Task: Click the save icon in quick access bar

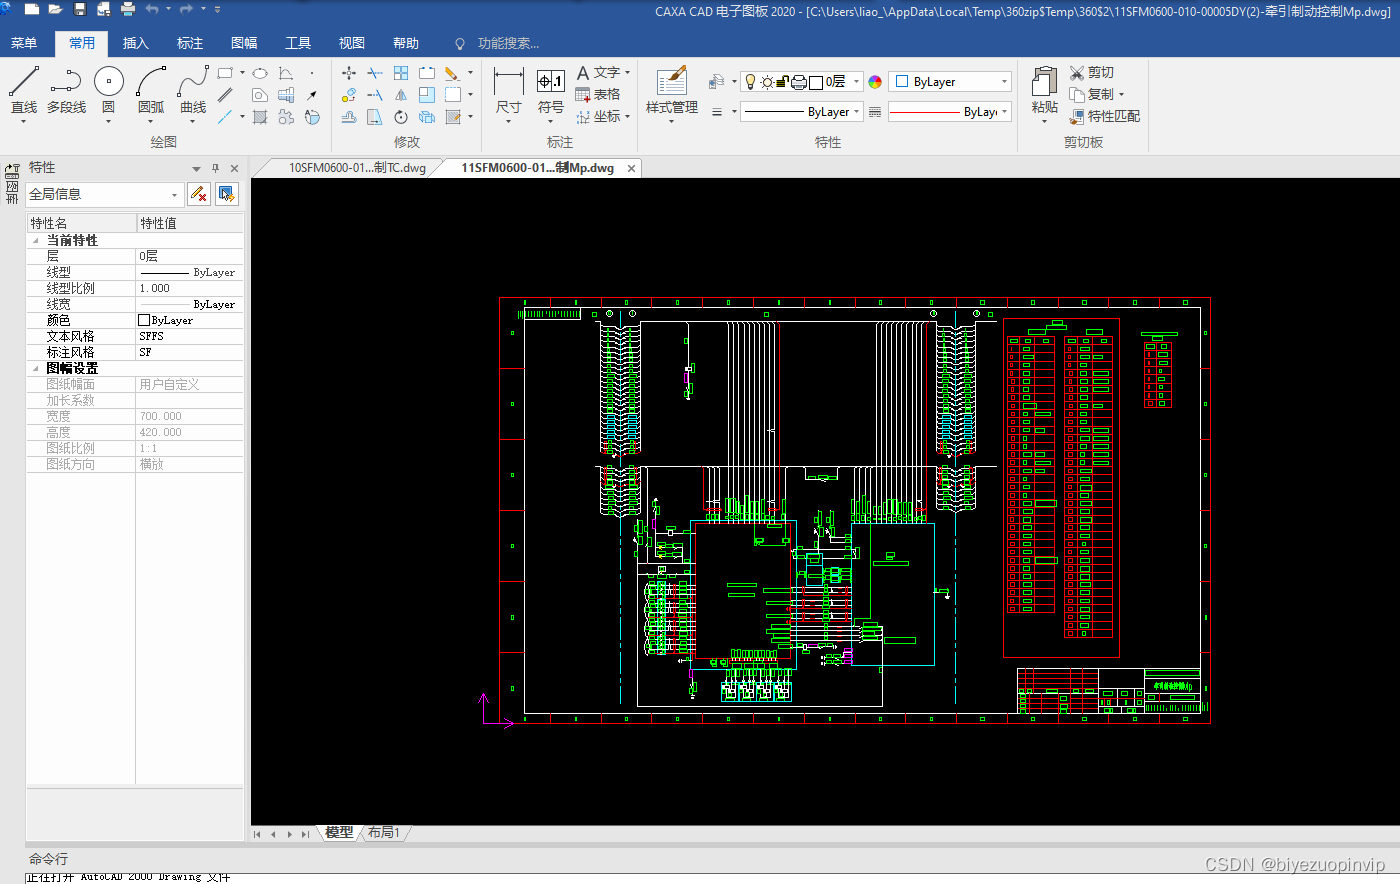Action: pyautogui.click(x=80, y=9)
